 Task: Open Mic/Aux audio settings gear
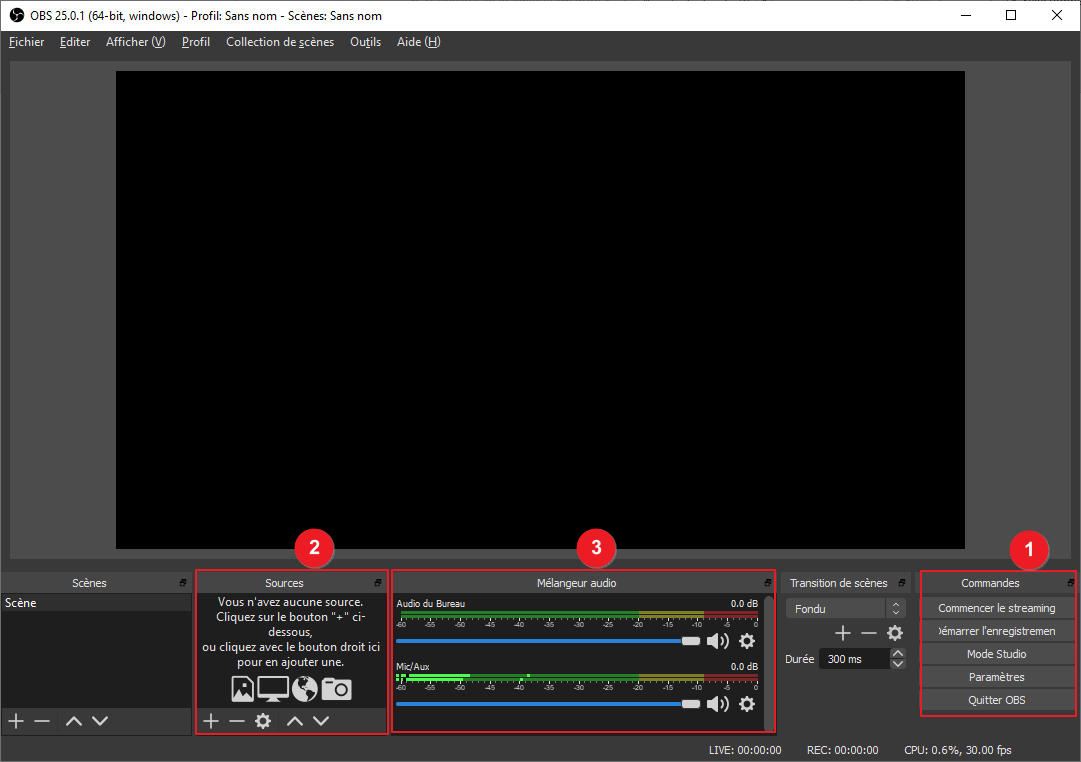[x=747, y=704]
